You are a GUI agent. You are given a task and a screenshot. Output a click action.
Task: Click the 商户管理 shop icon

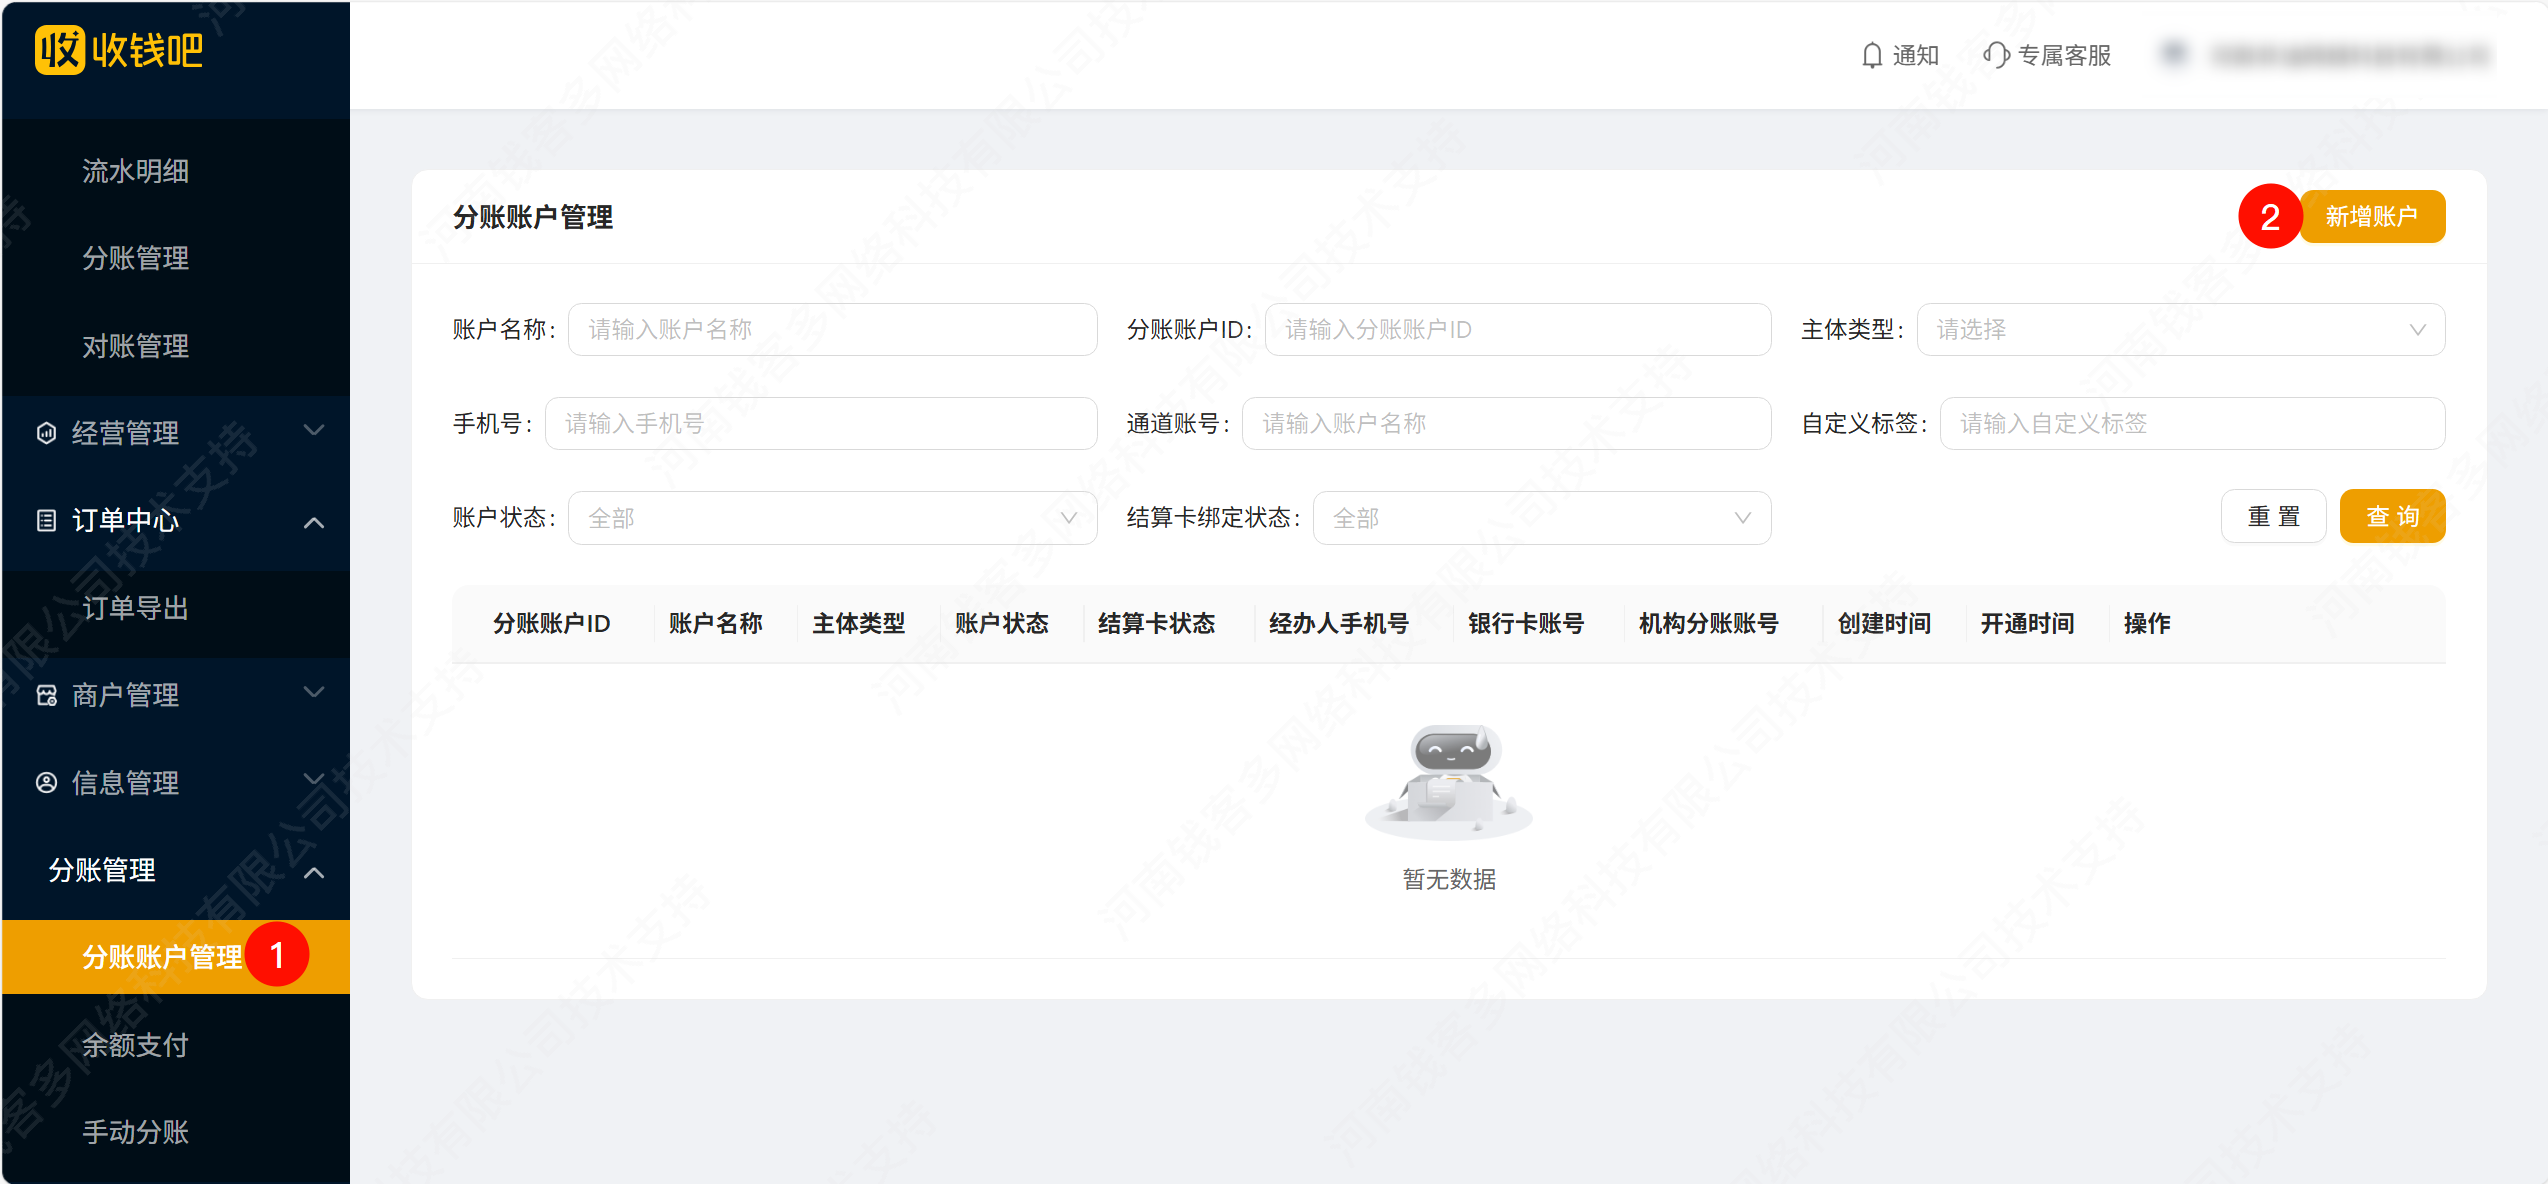(x=46, y=695)
